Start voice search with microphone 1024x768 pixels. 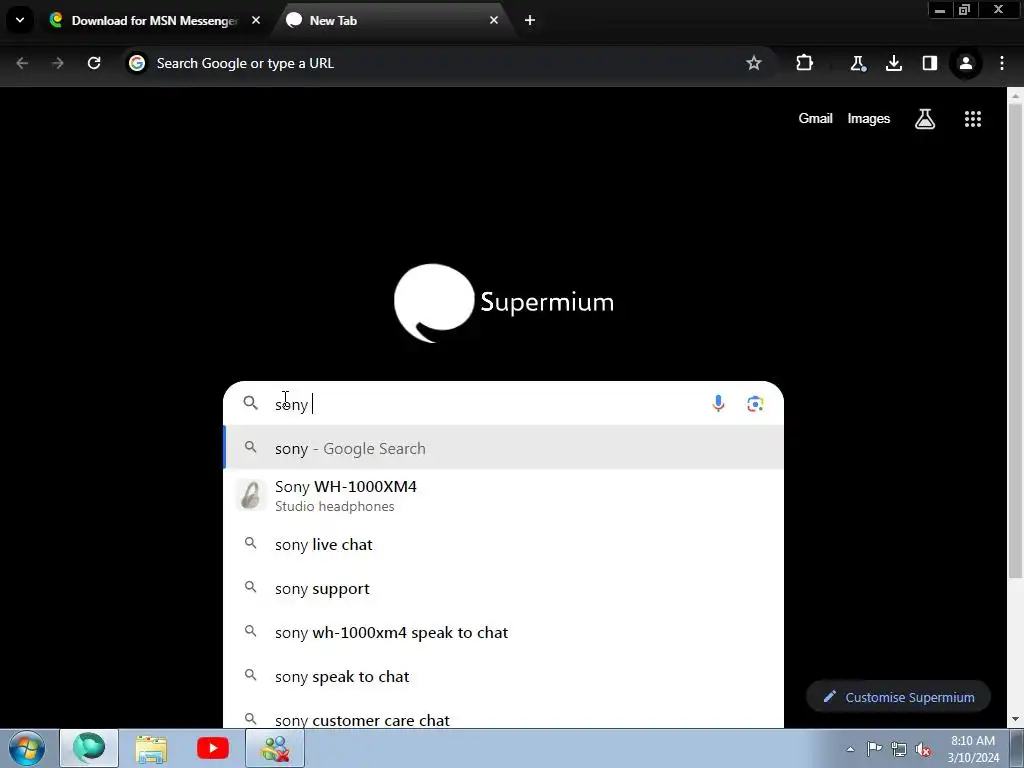718,404
